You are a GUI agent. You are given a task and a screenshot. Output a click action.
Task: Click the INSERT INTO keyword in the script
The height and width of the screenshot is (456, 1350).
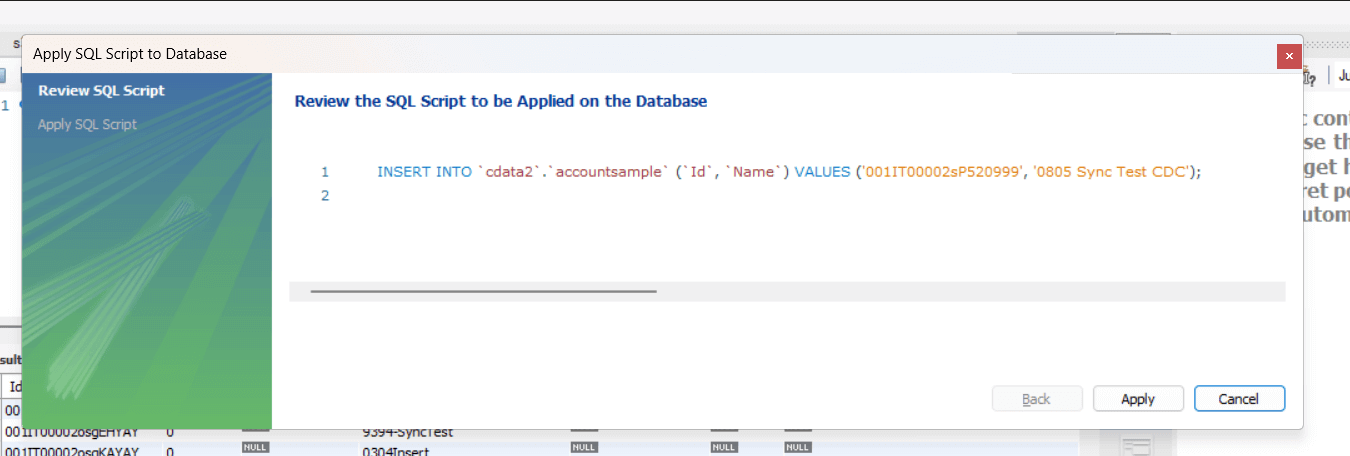pyautogui.click(x=424, y=172)
